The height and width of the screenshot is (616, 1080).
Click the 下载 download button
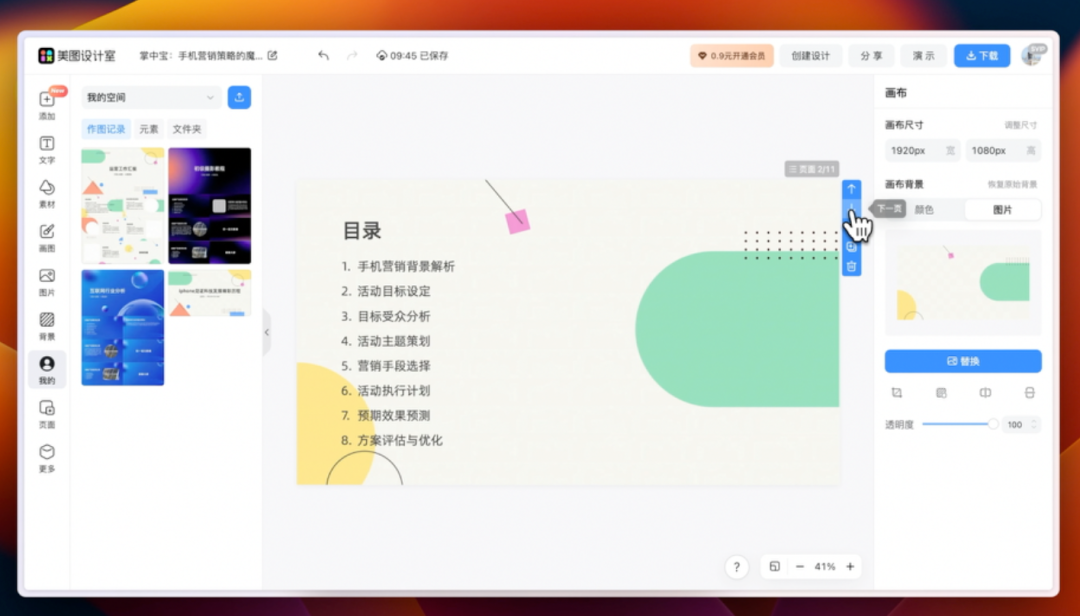pyautogui.click(x=983, y=56)
